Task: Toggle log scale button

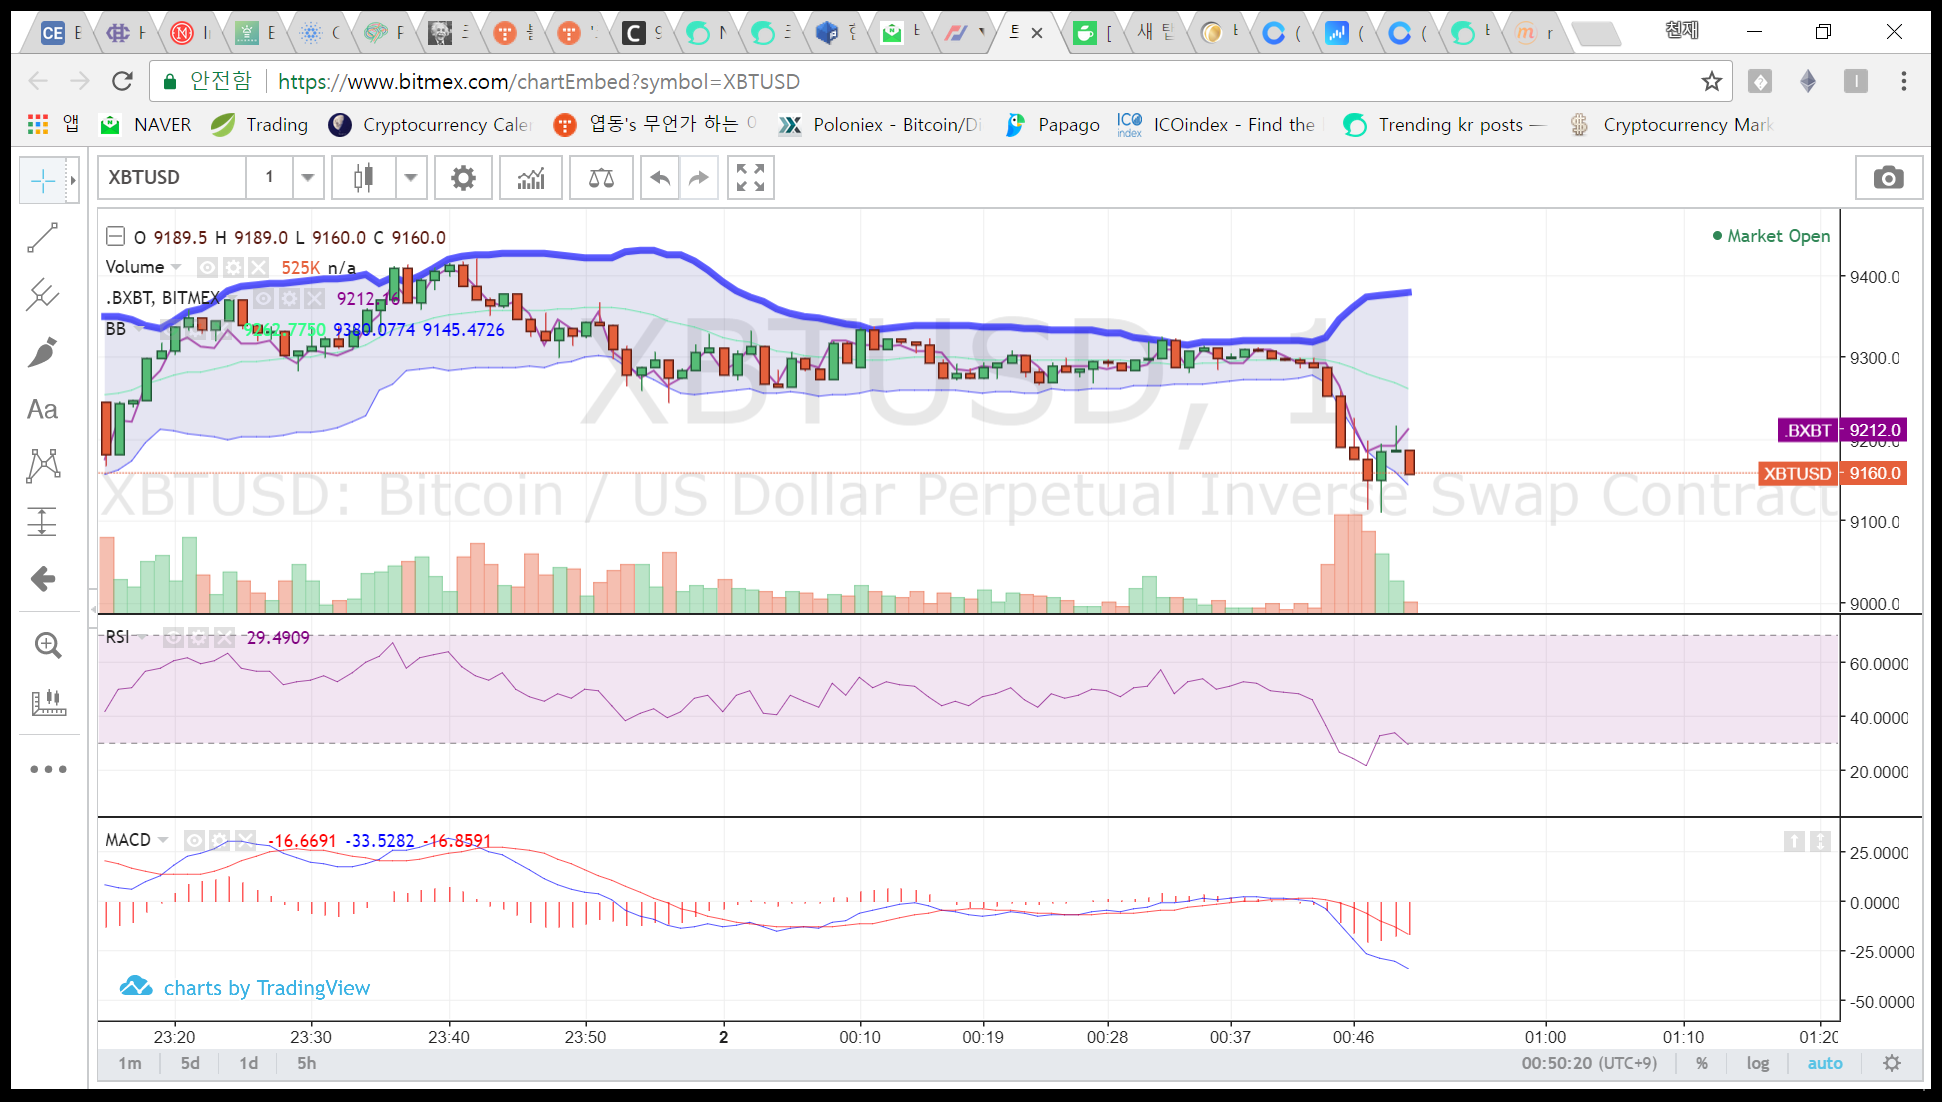Action: coord(1757,1063)
